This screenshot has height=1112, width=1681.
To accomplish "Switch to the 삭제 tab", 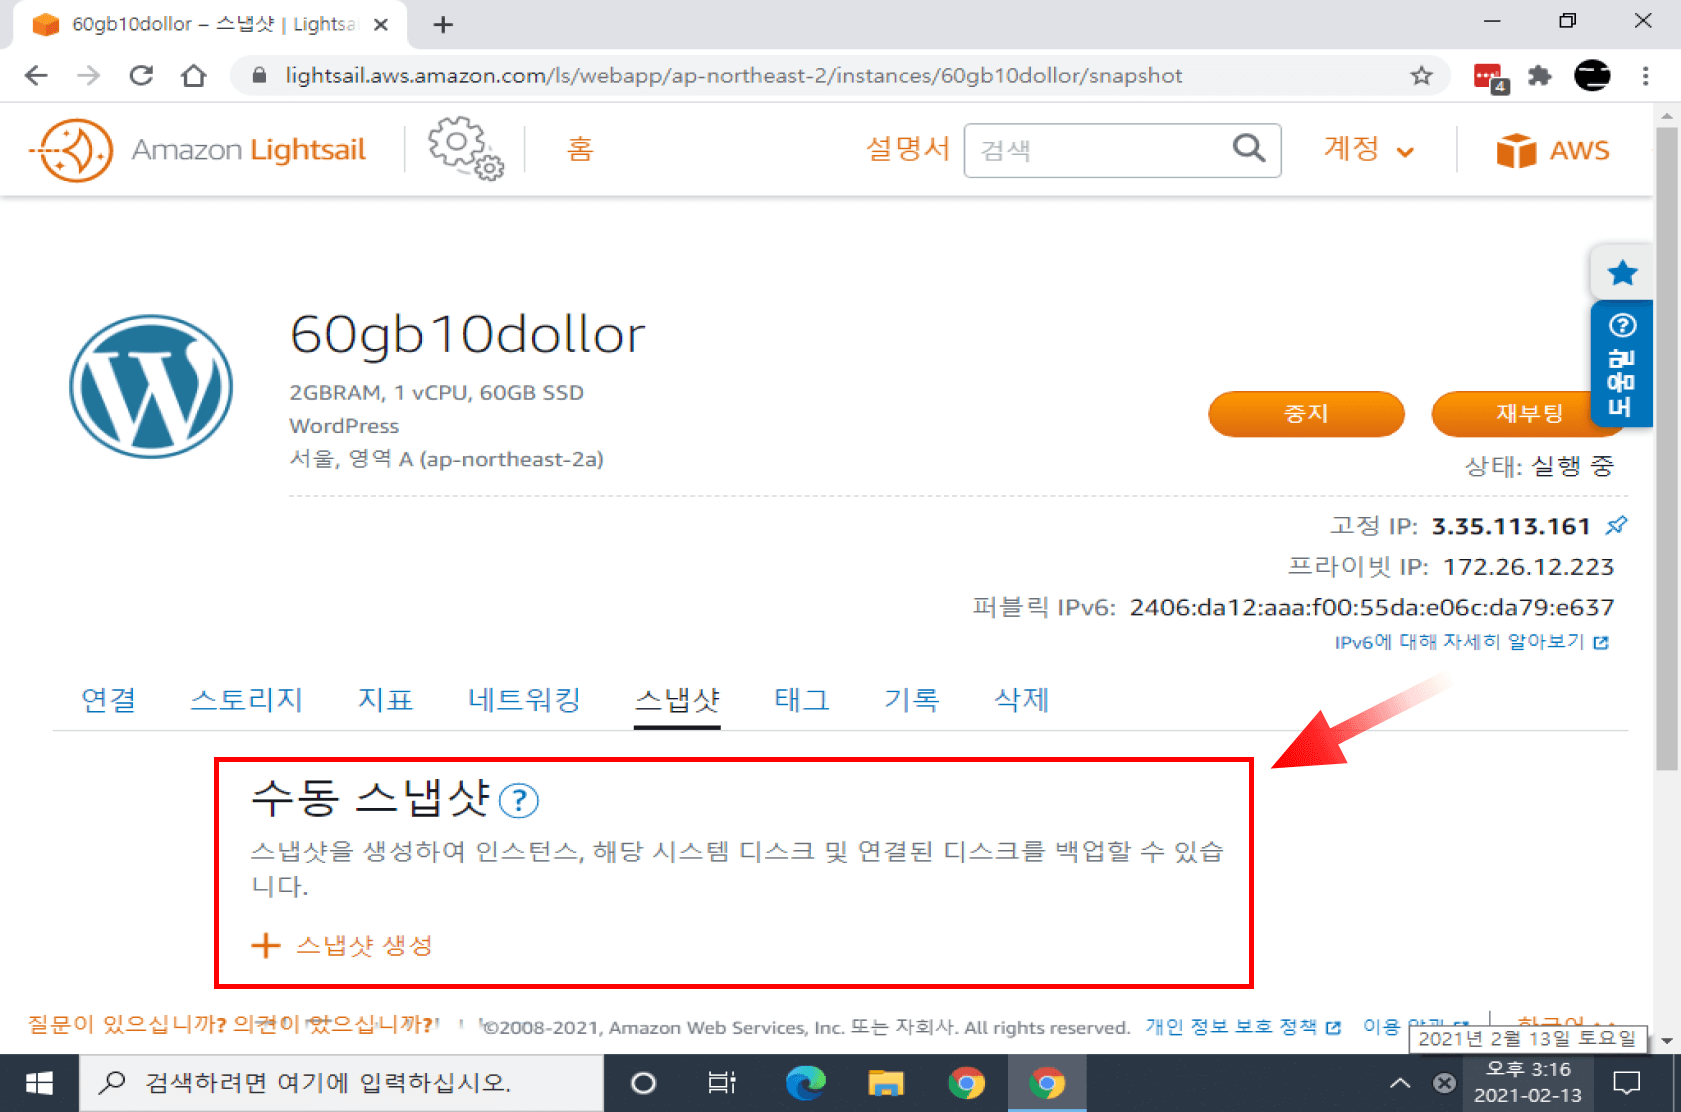I will 1021,700.
